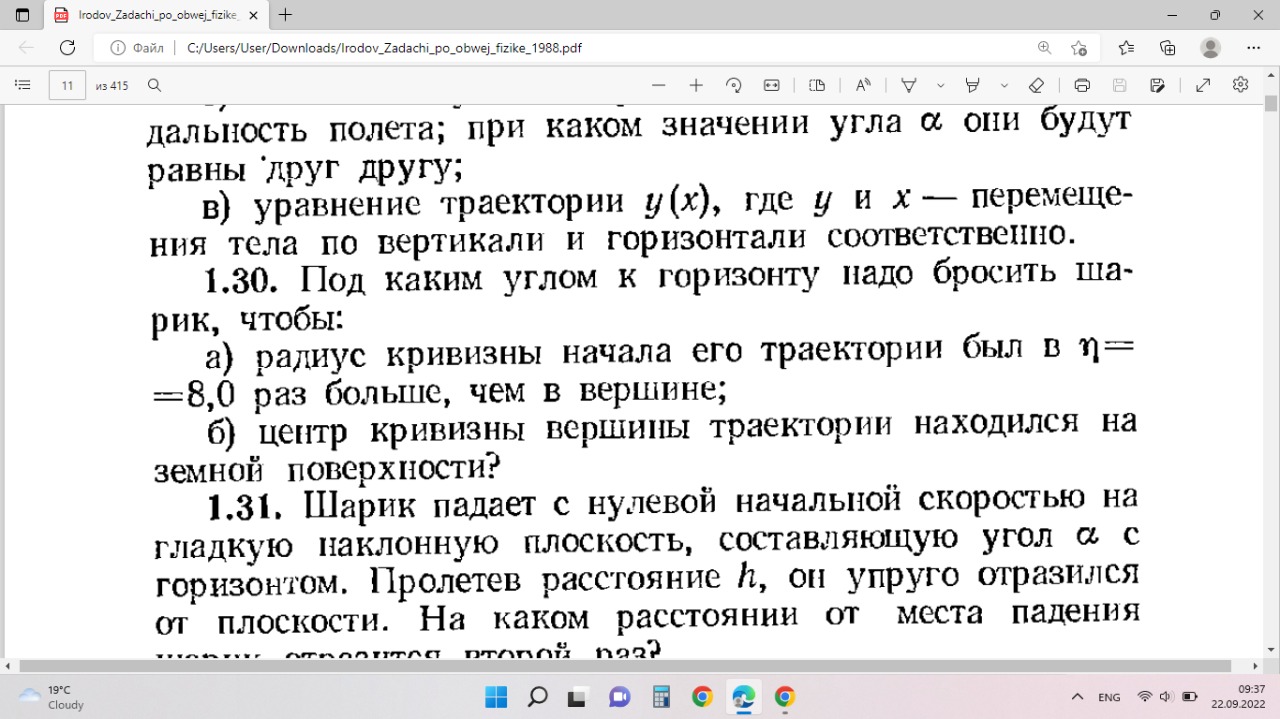Toggle the page view layout button
The width and height of the screenshot is (1280, 719).
817,85
